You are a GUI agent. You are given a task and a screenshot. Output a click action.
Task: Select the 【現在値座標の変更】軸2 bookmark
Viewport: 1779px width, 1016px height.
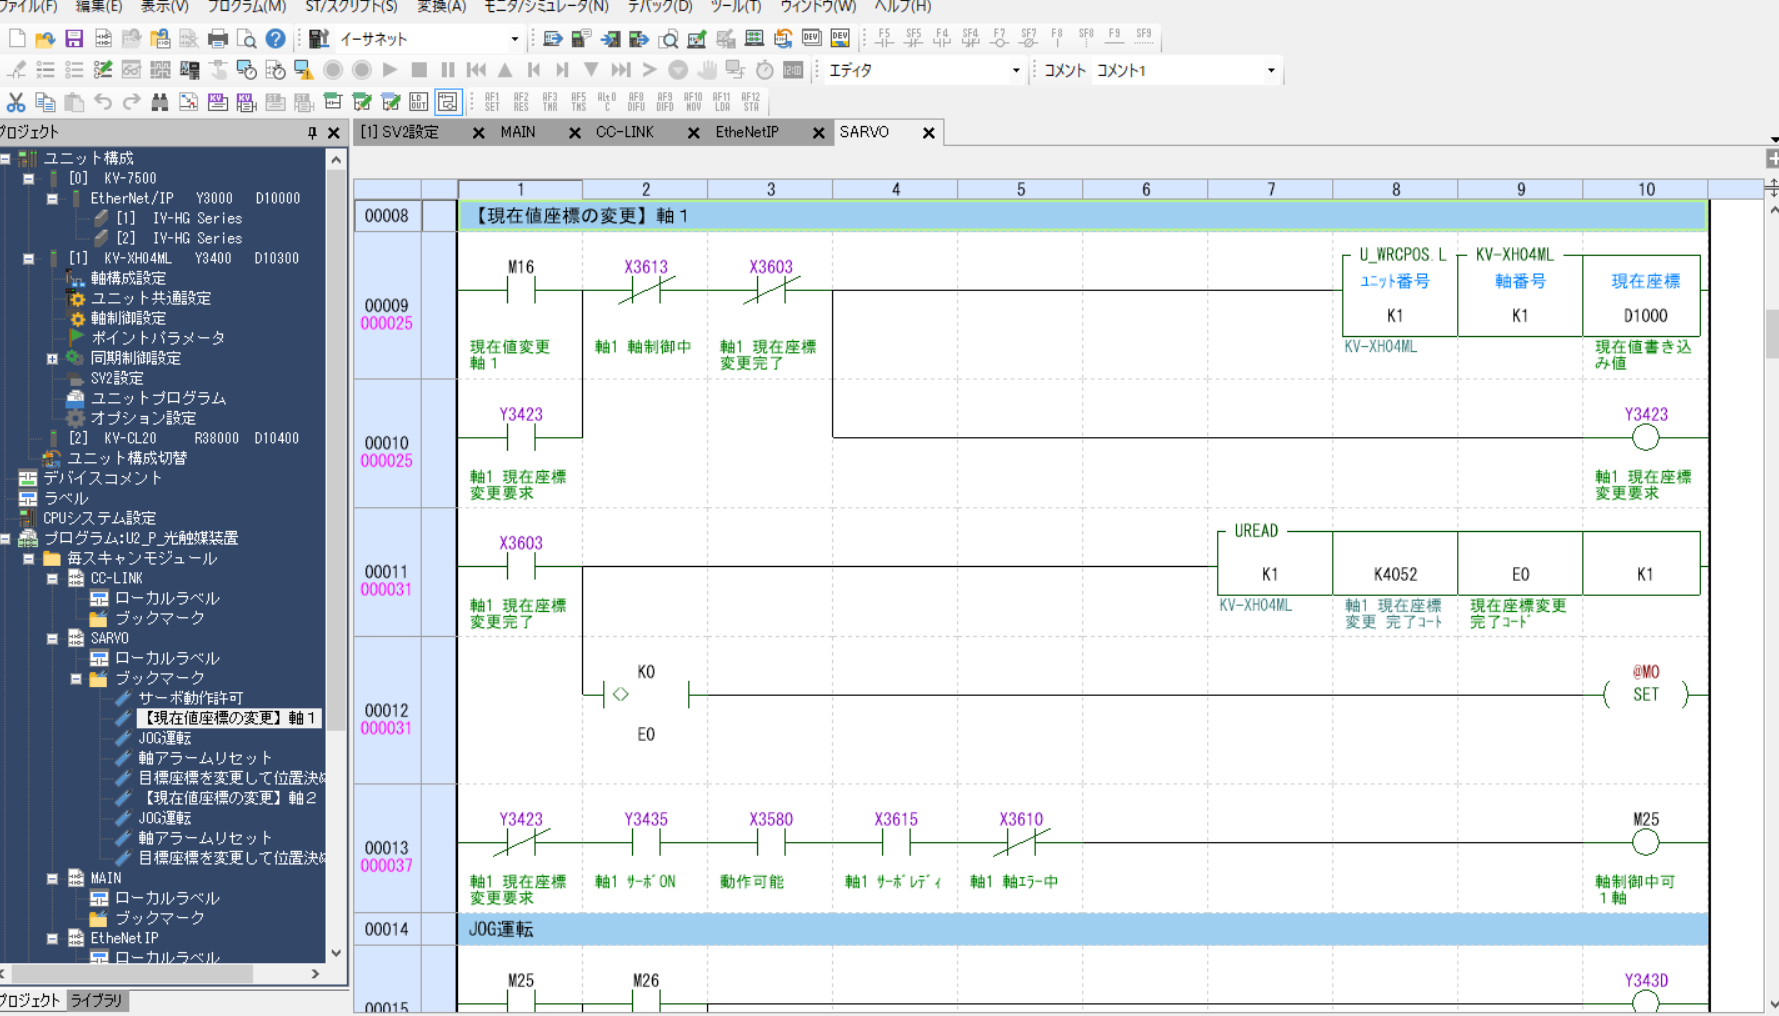coord(228,798)
